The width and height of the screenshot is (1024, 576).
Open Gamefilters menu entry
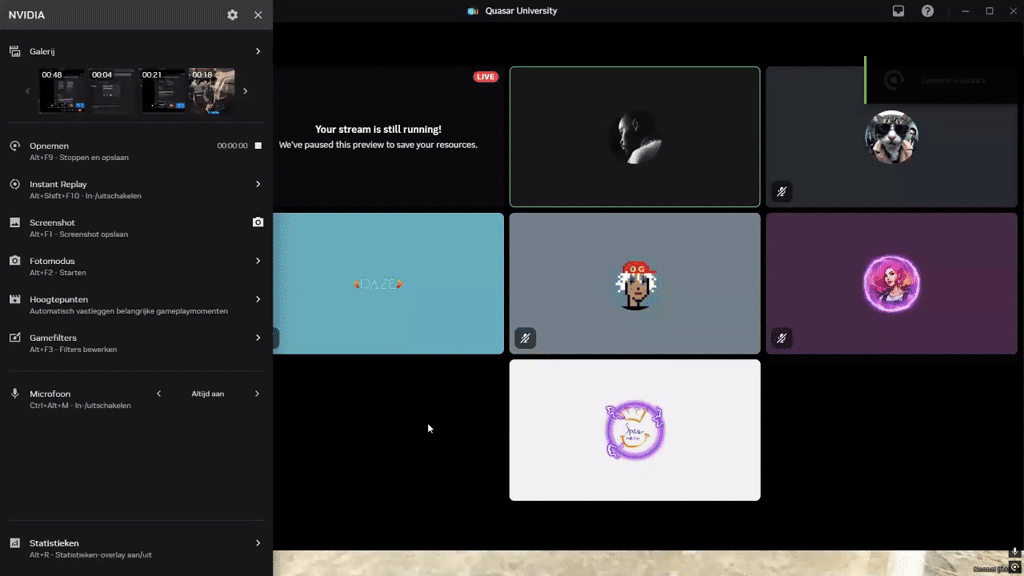click(136, 343)
